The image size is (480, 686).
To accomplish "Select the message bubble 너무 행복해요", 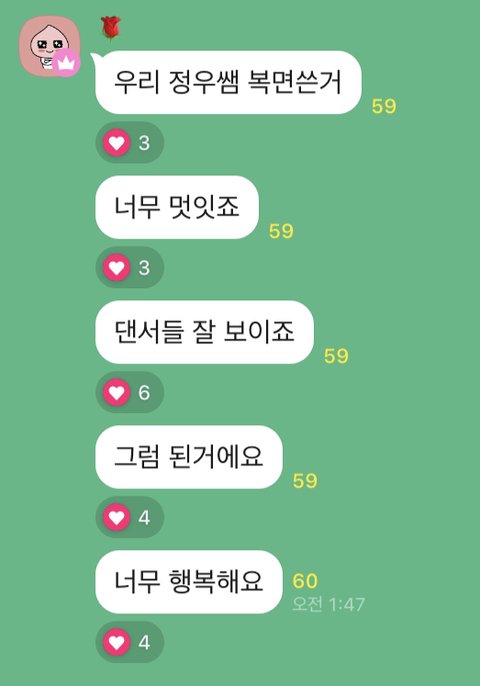I will (189, 582).
